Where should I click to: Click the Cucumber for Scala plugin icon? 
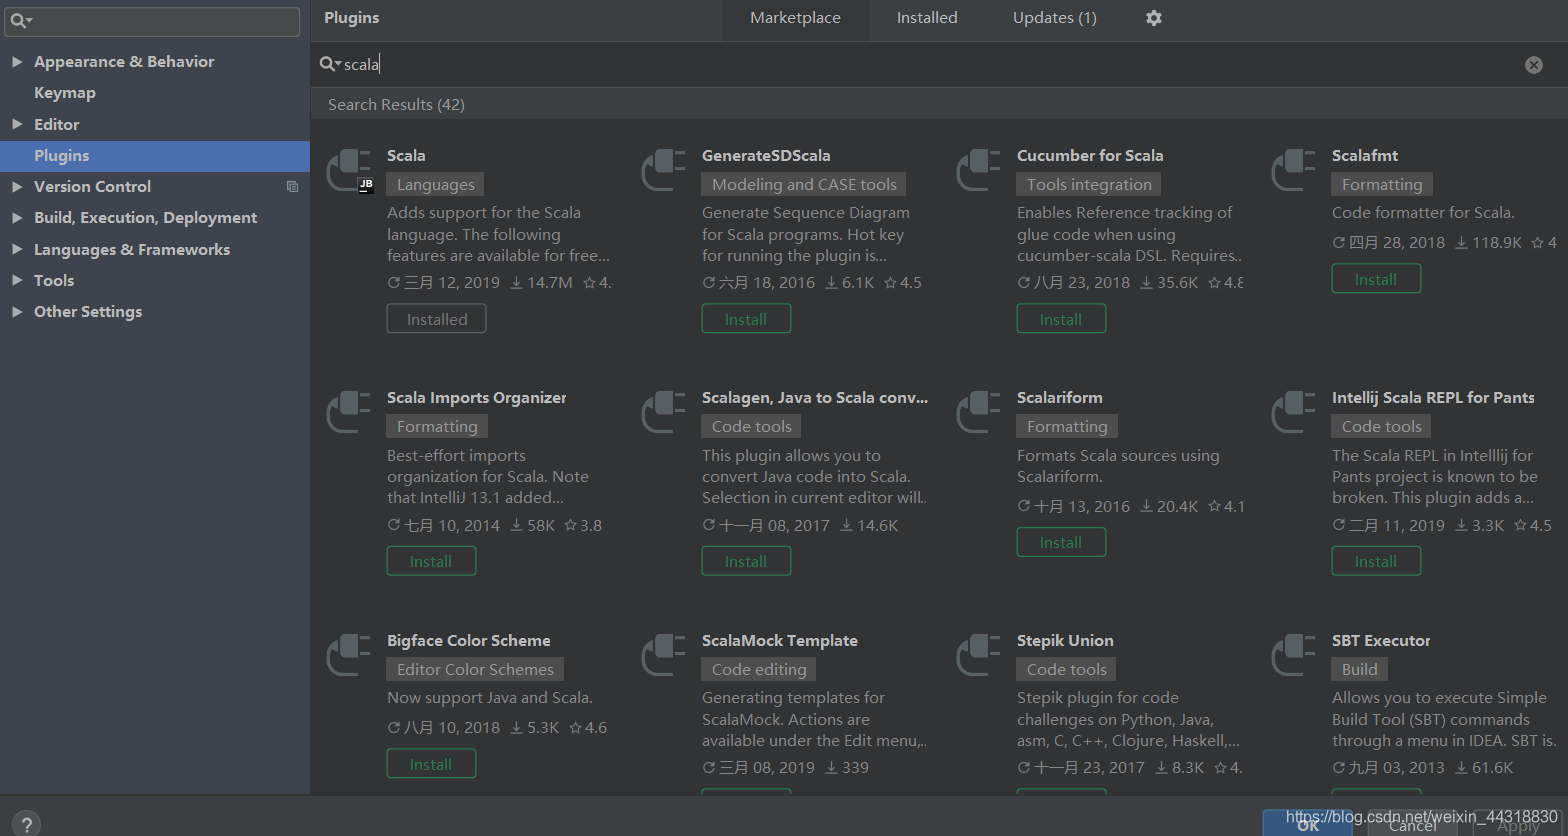click(979, 170)
